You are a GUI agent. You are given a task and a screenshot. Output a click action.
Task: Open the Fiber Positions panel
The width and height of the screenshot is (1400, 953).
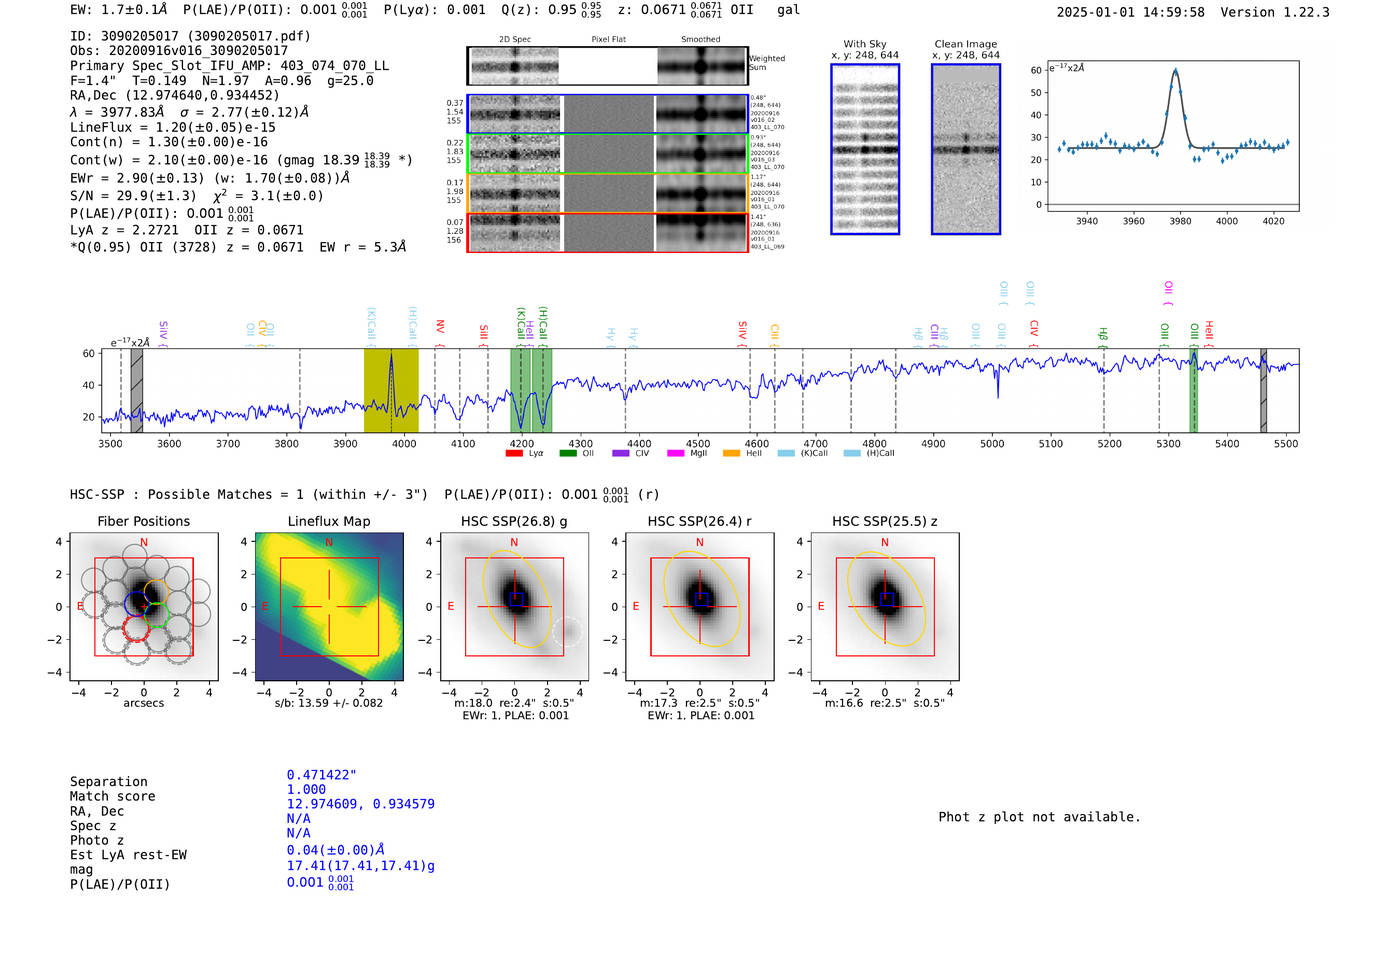(144, 607)
